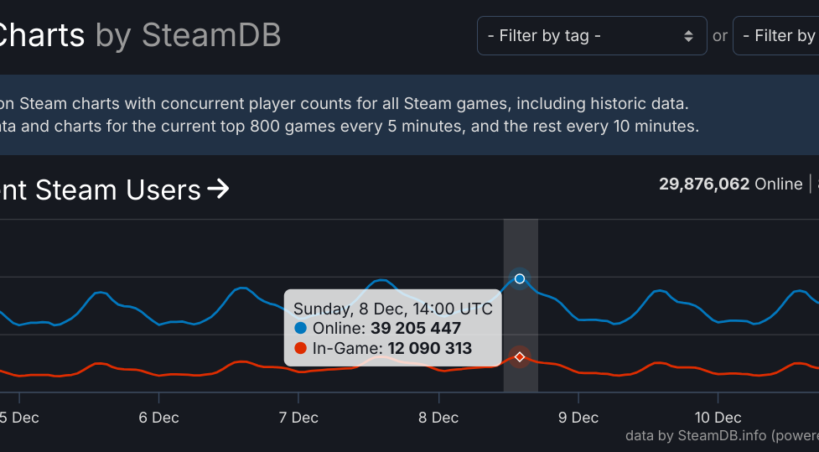Open the "Filter by tag" dropdown

point(591,36)
